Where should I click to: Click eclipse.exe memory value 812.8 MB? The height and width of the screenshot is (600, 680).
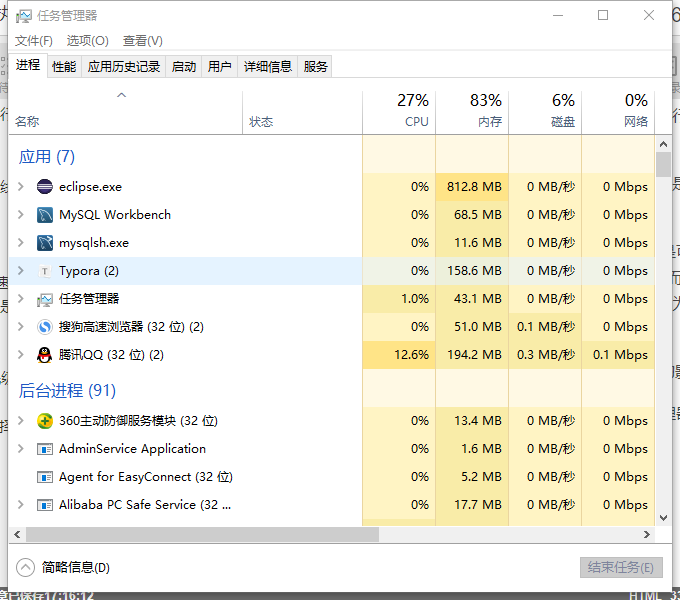474,187
